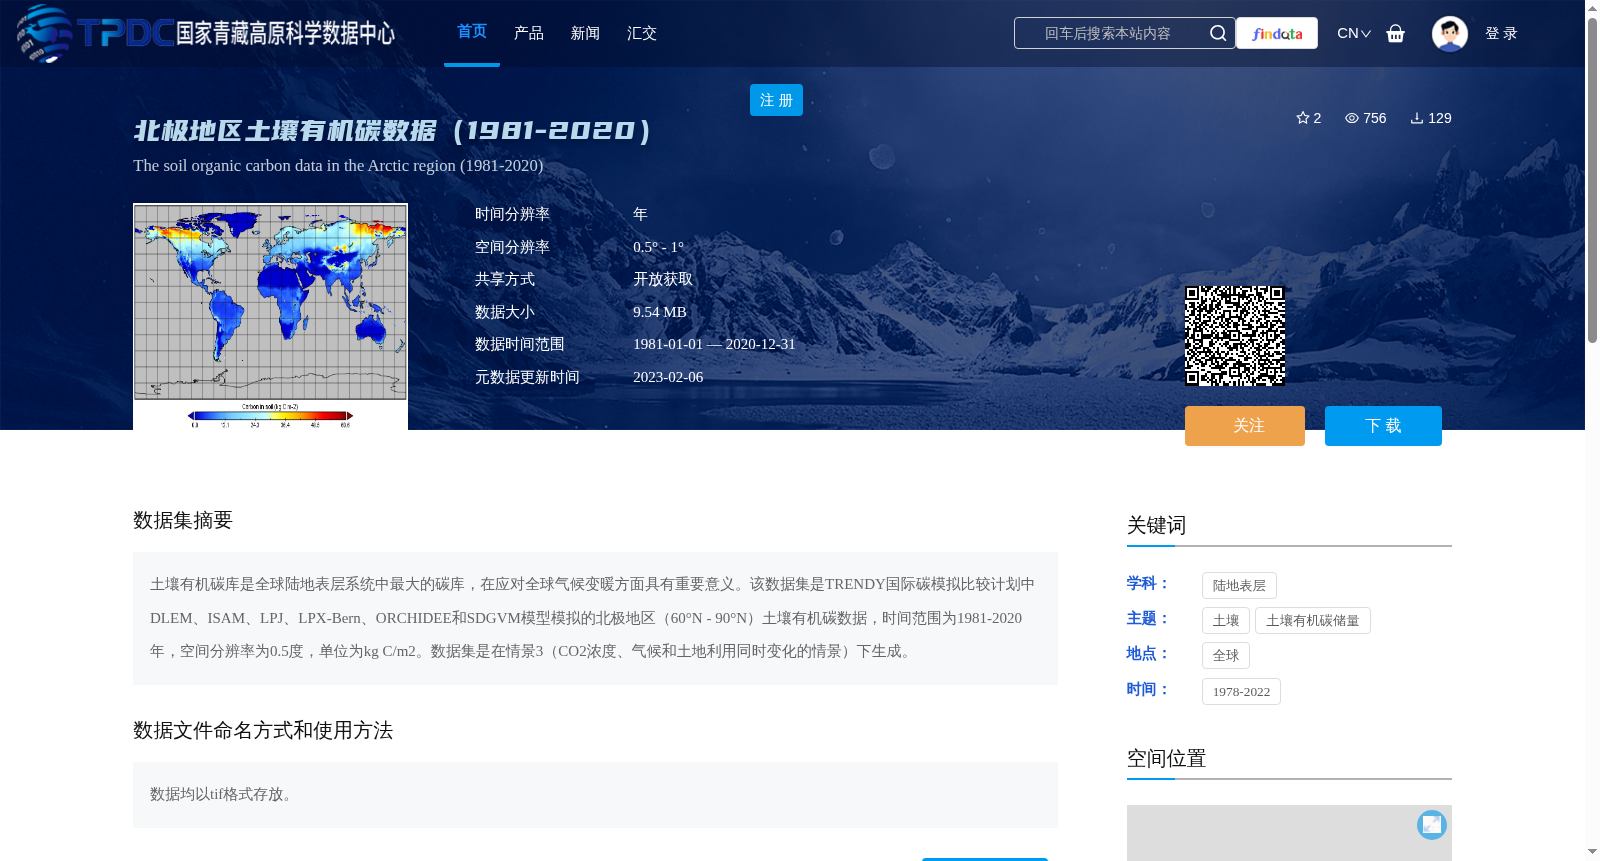Click the 时间分辨率 field label

click(512, 214)
